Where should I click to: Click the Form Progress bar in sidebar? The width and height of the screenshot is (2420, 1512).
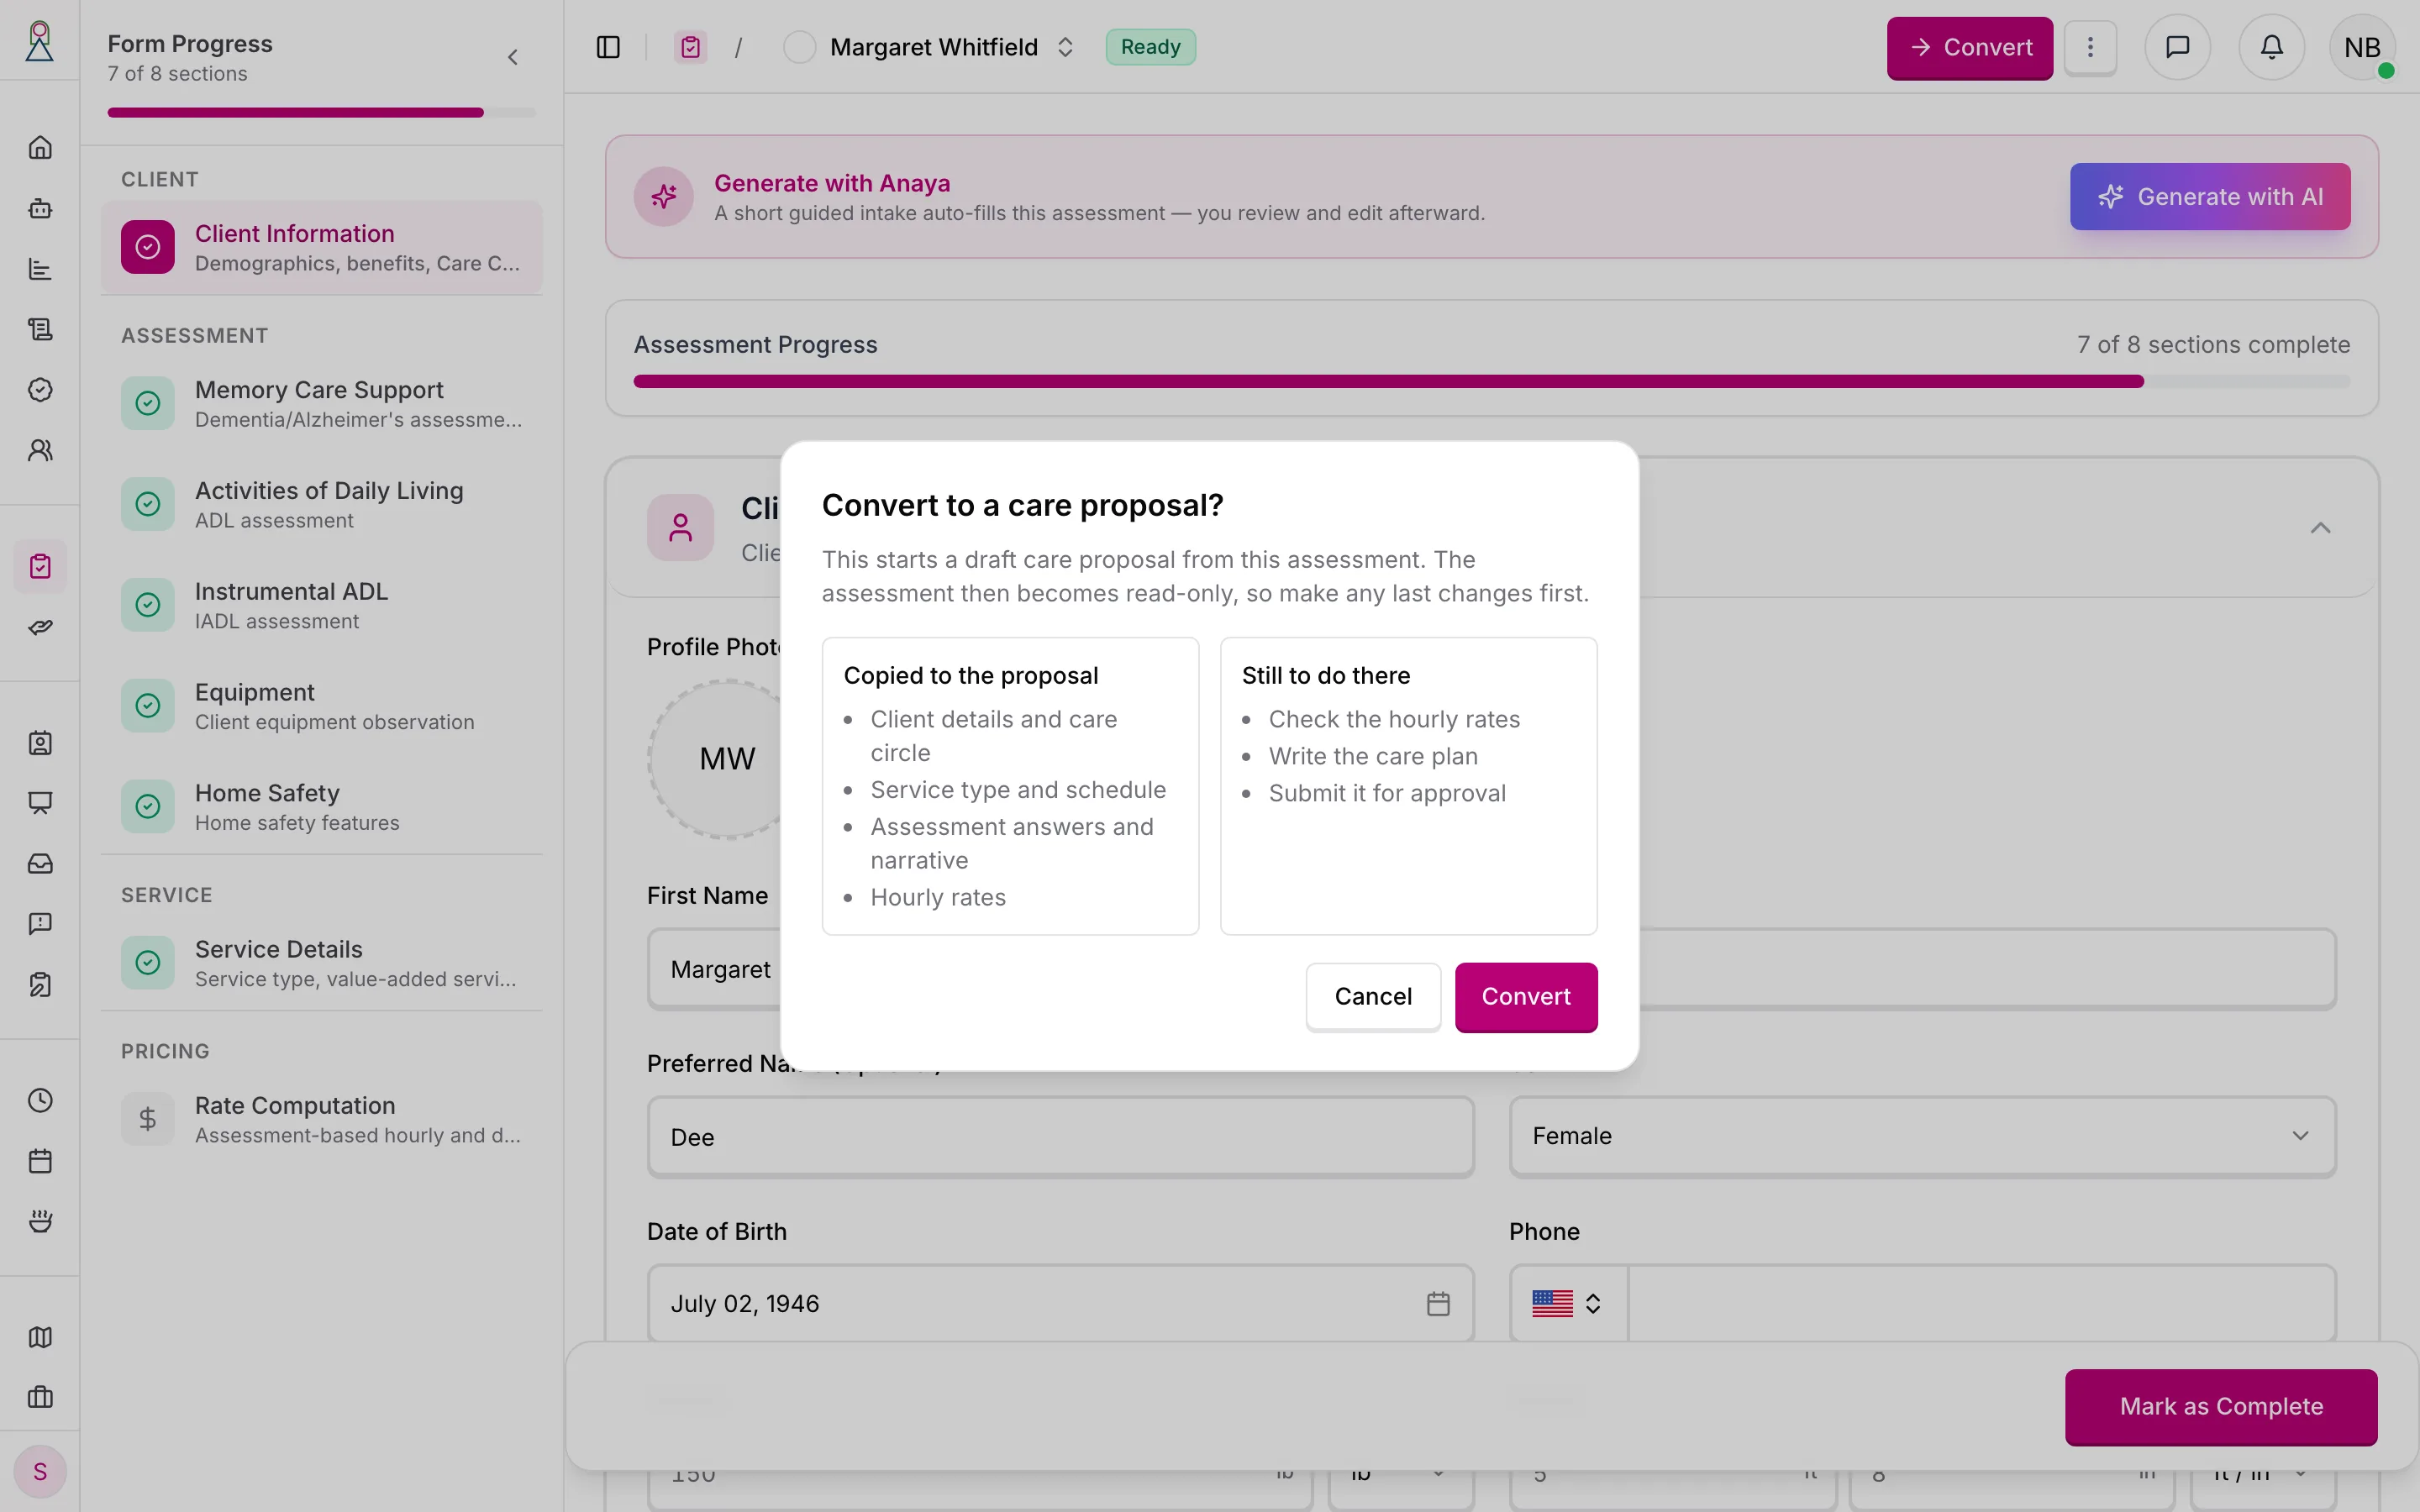(x=321, y=113)
